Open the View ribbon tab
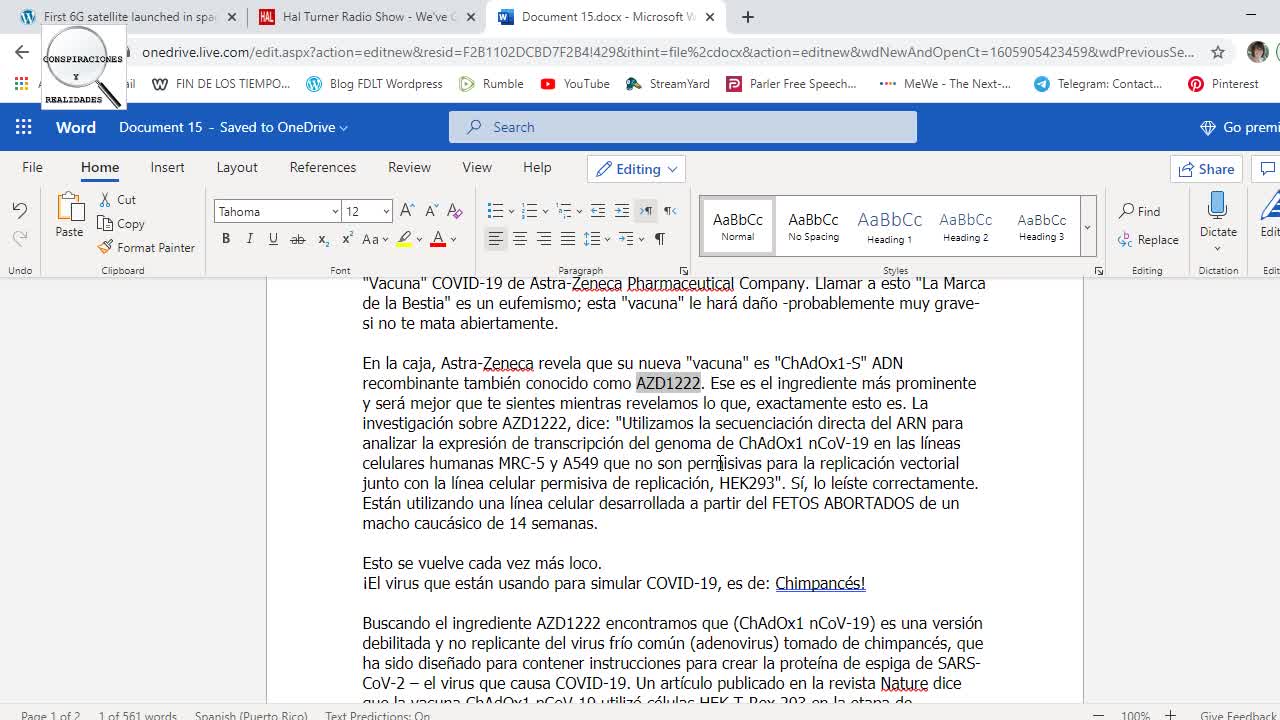 pyautogui.click(x=477, y=168)
